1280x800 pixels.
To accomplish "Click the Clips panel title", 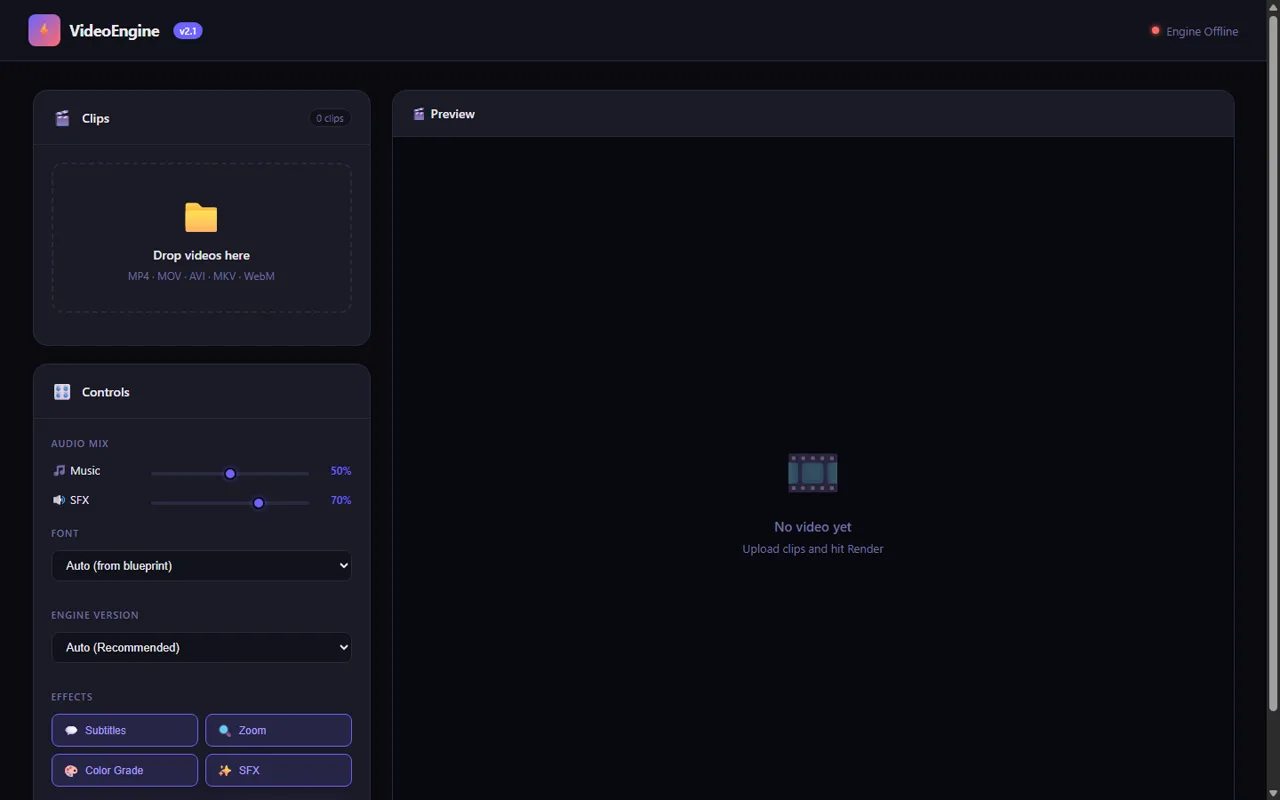I will [96, 118].
